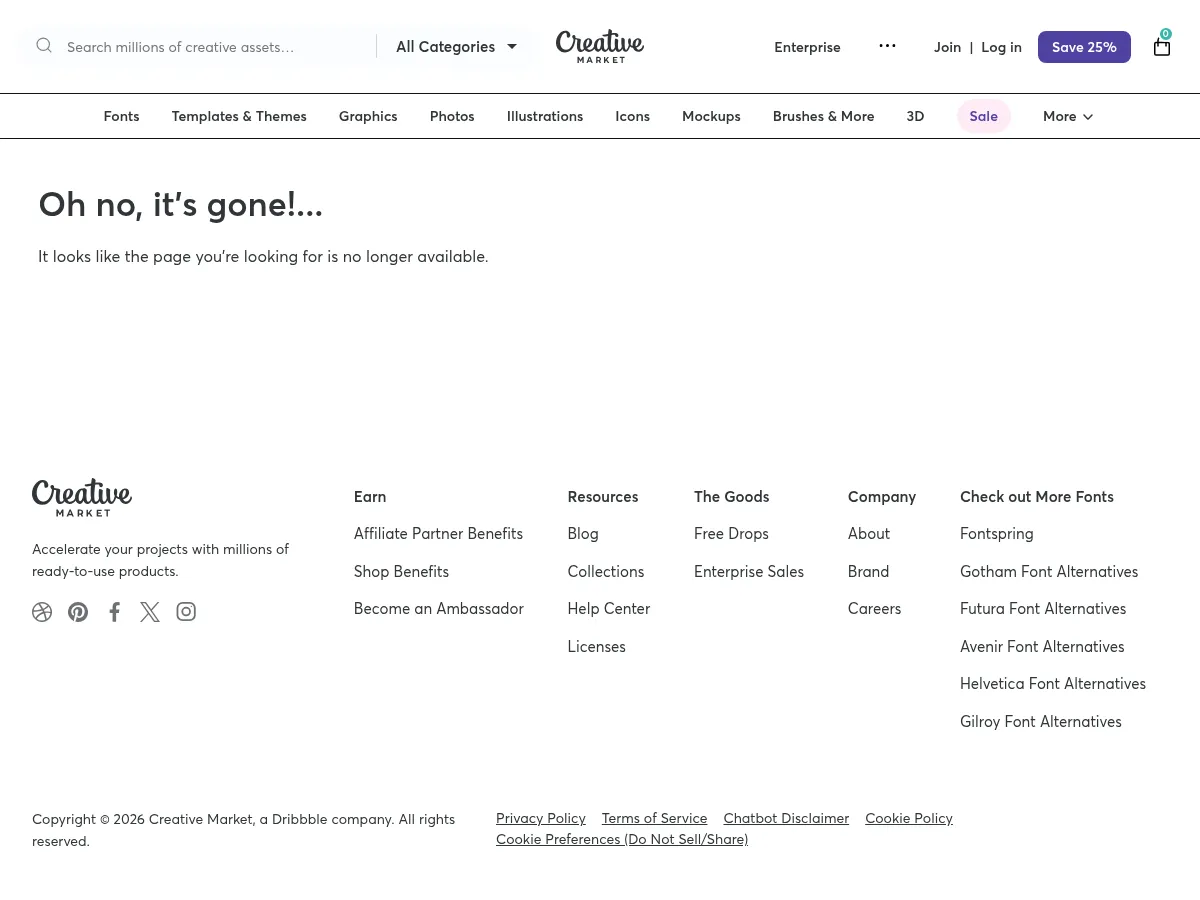Open the Sale section

point(983,116)
